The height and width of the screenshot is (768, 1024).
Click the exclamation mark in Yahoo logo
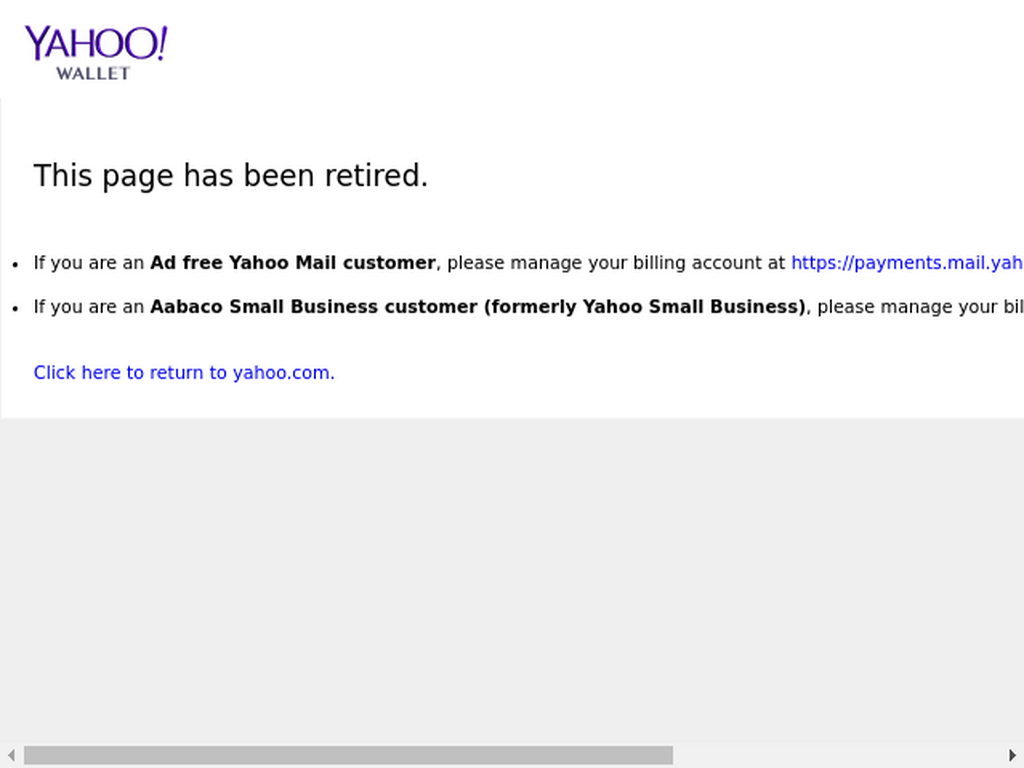pyautogui.click(x=161, y=42)
